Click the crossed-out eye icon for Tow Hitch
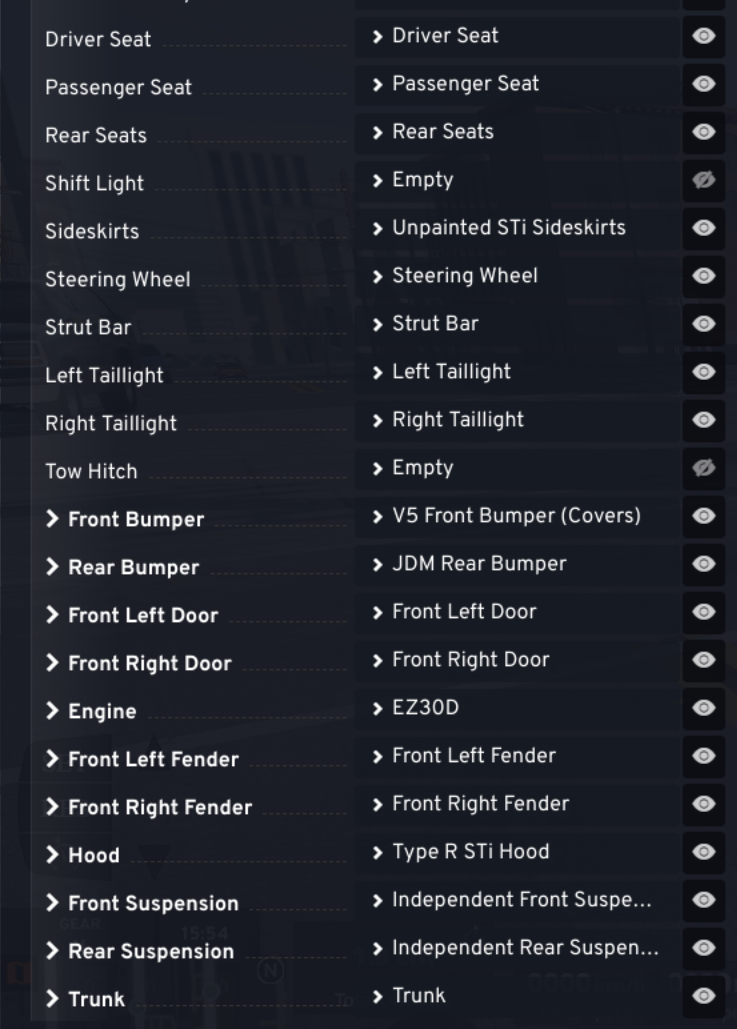 click(704, 468)
